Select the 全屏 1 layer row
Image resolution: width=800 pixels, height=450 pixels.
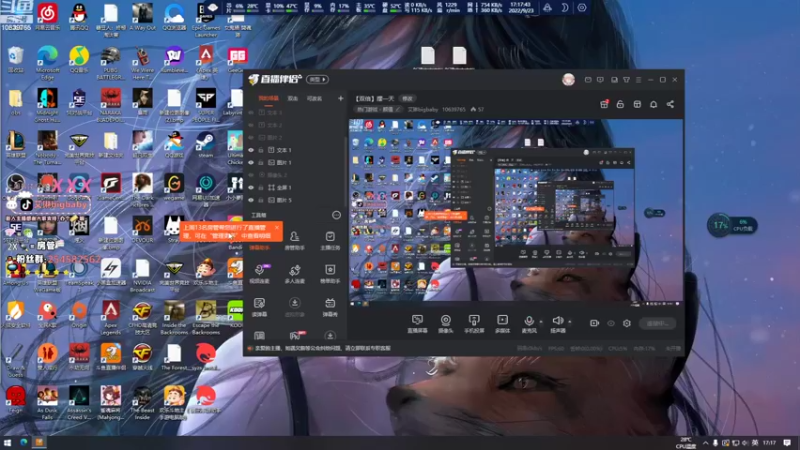coord(295,188)
